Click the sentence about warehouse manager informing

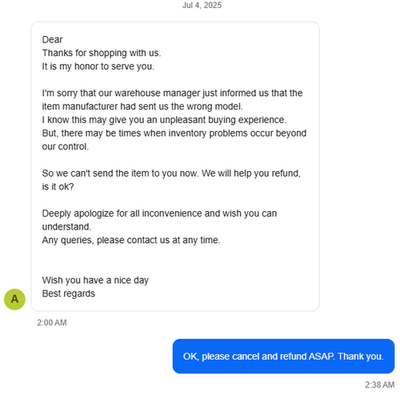pos(172,93)
